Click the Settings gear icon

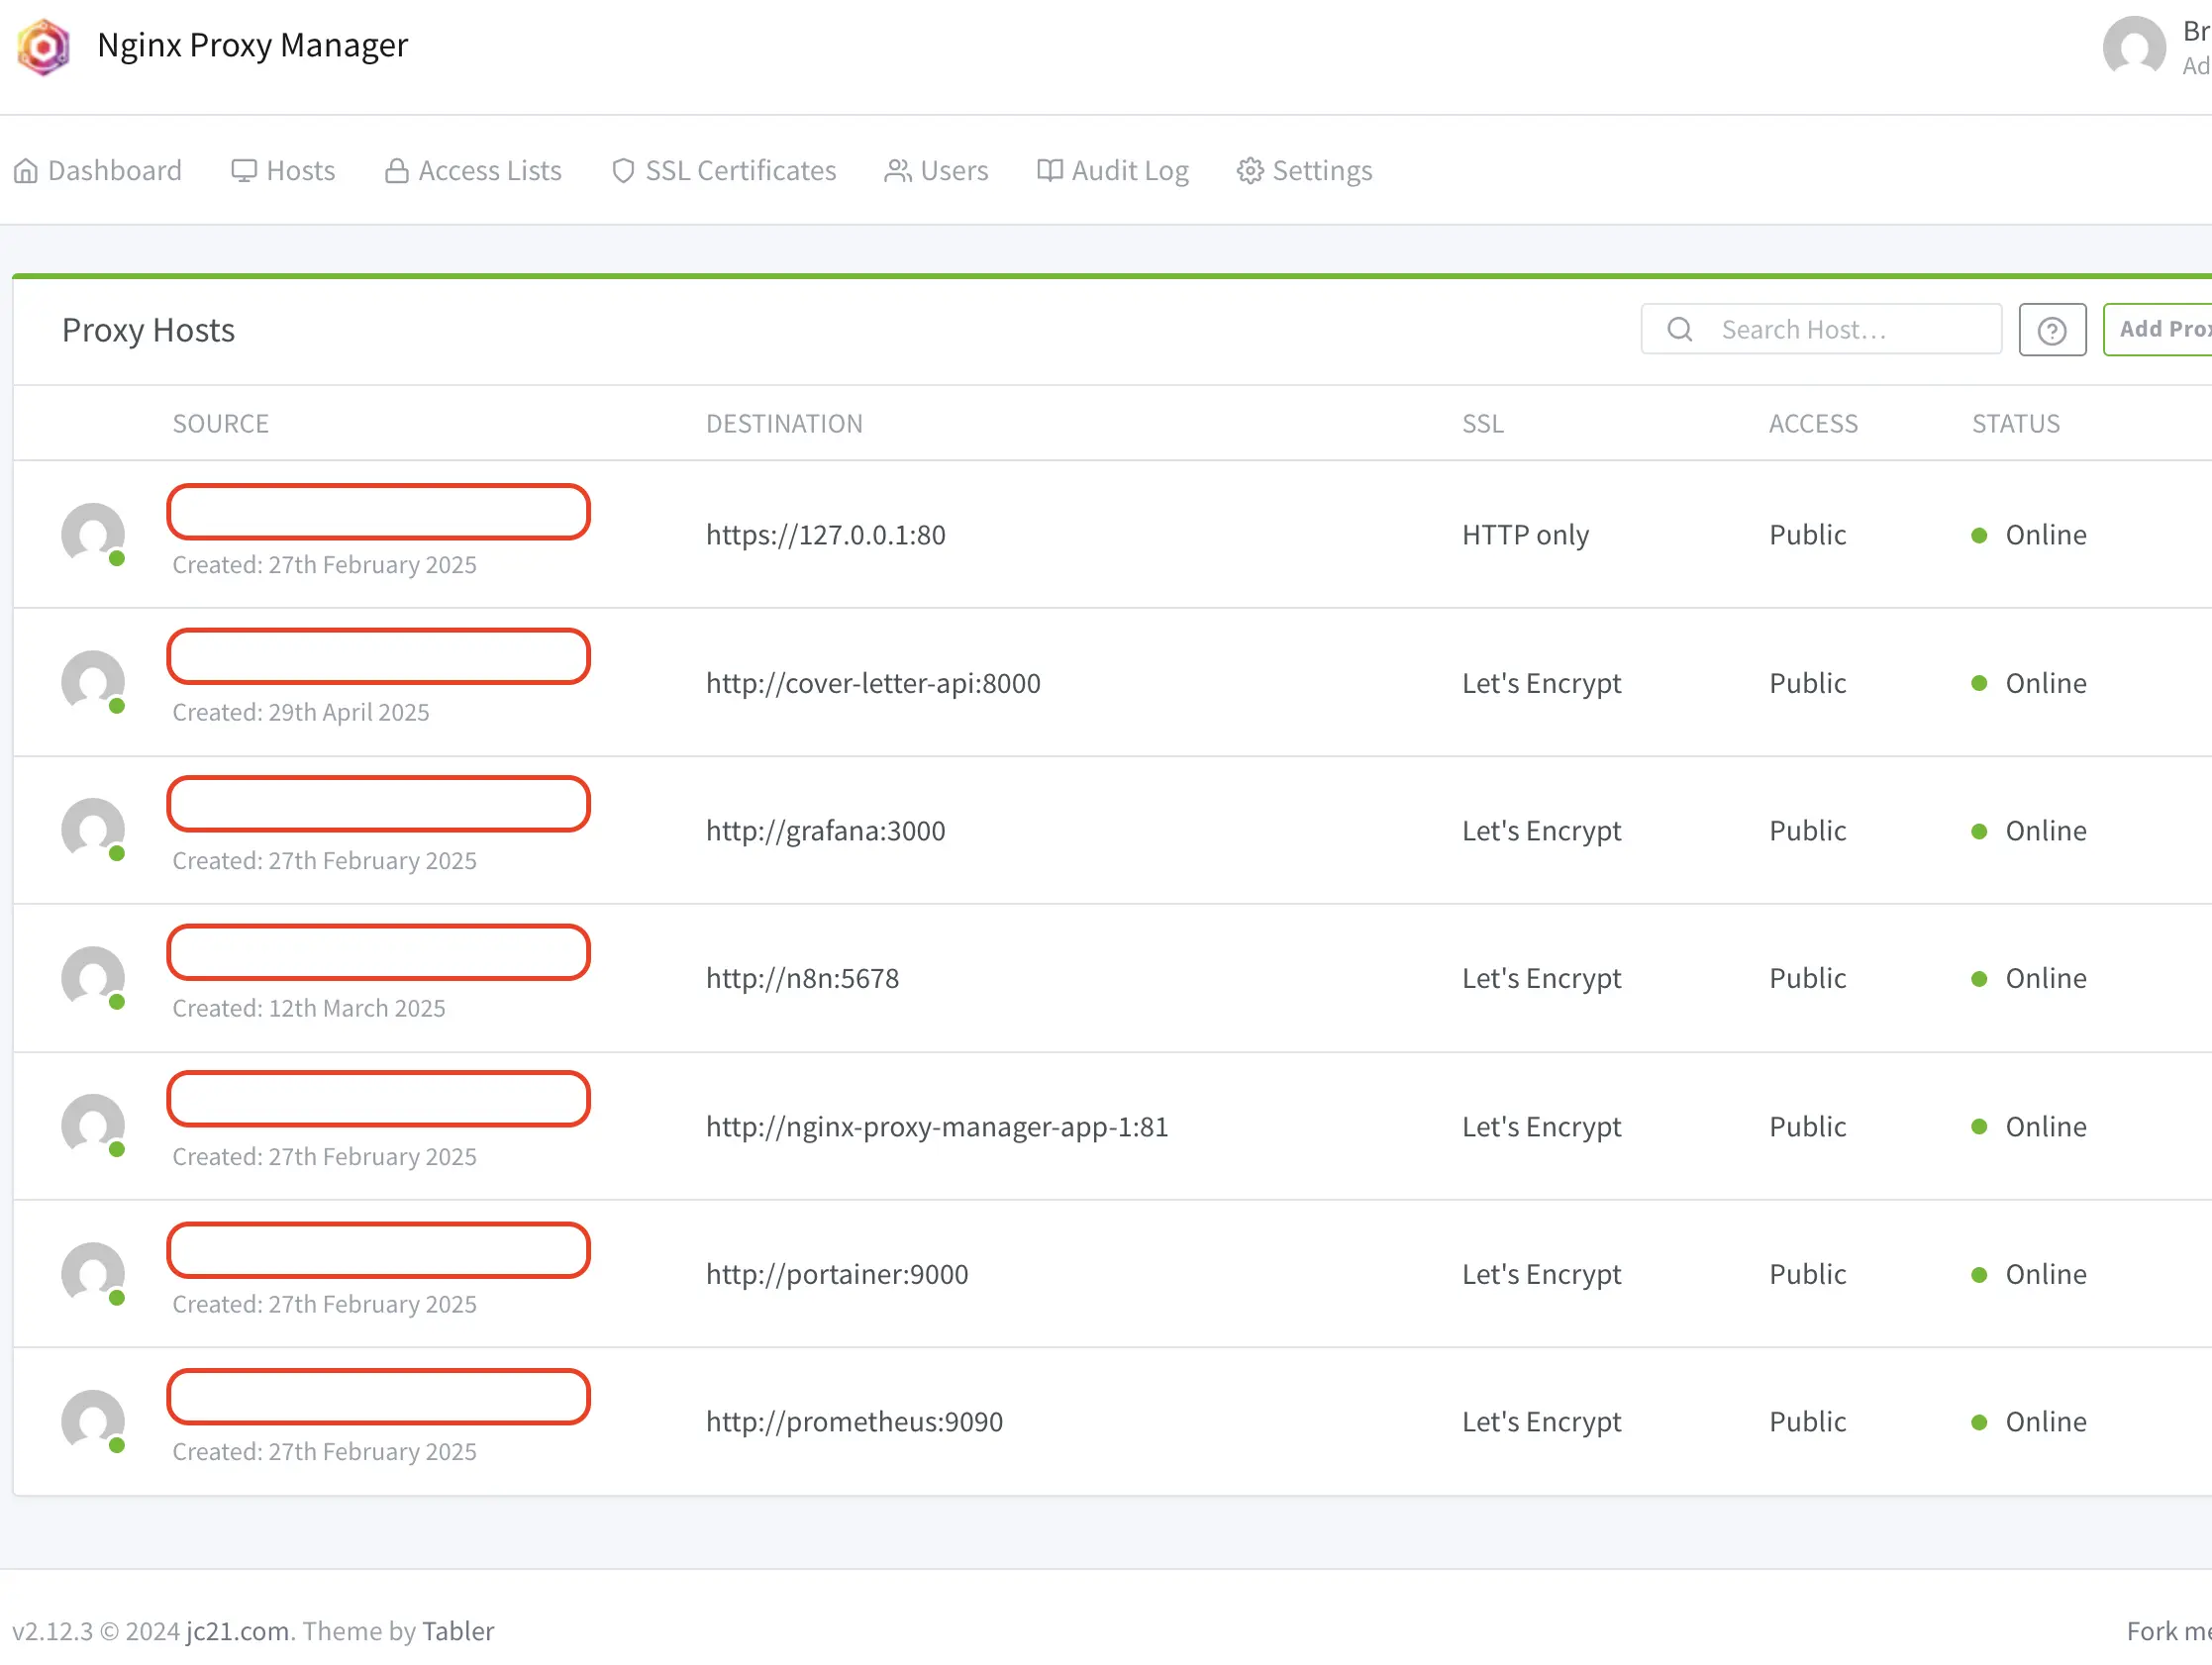[1249, 170]
